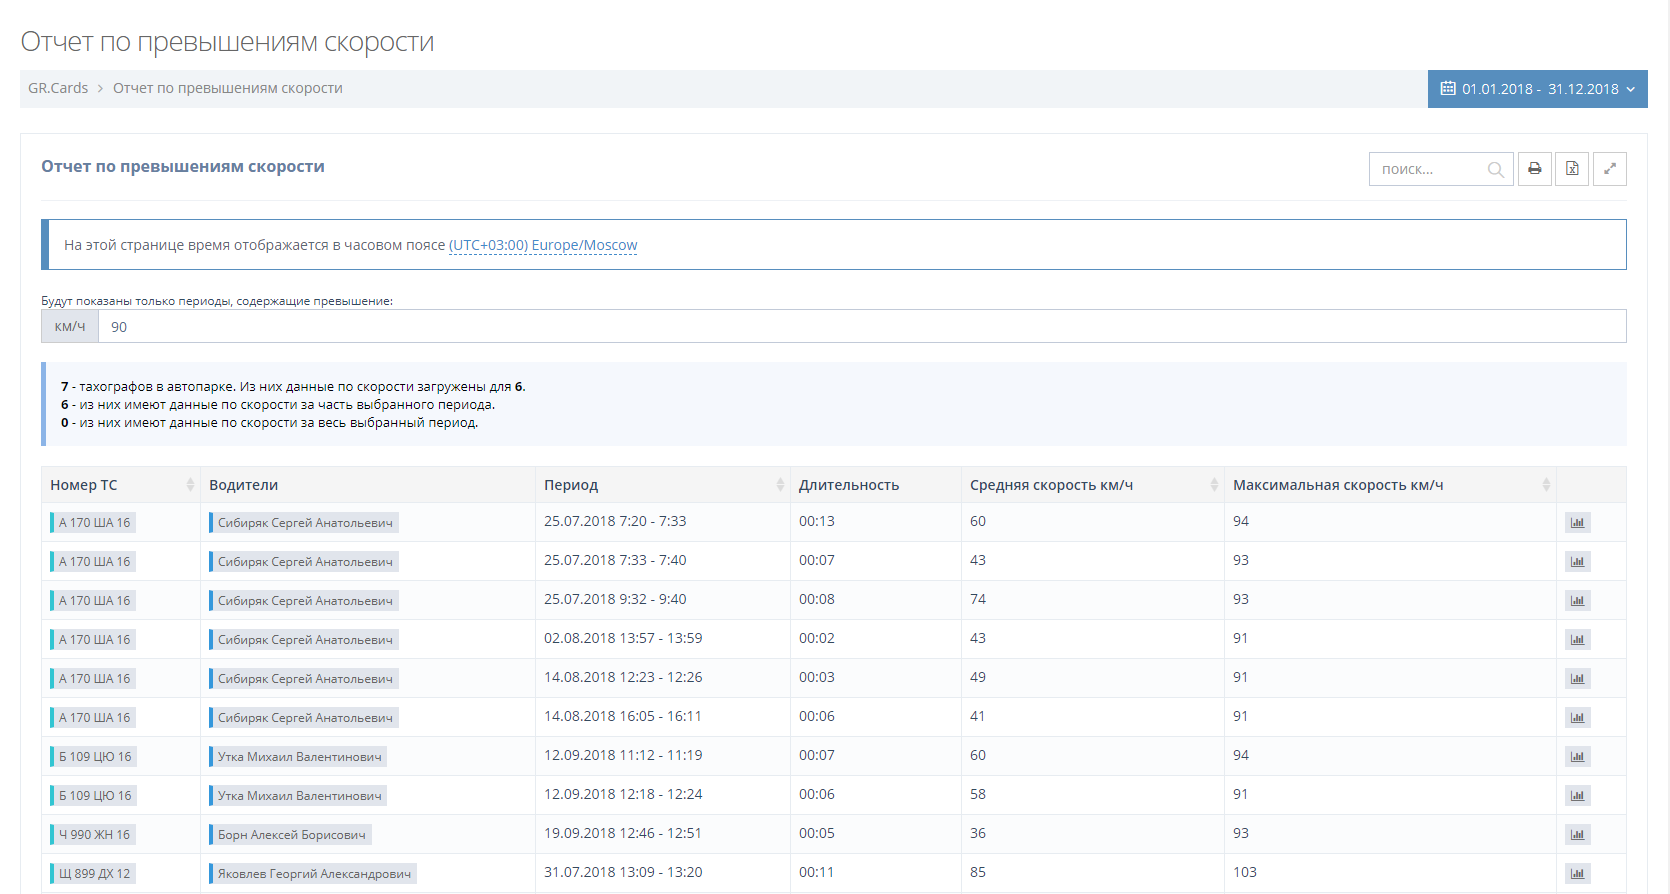Open chart for 02.08.2018 13:57 row
Viewport: 1670px width, 894px height.
click(1578, 640)
